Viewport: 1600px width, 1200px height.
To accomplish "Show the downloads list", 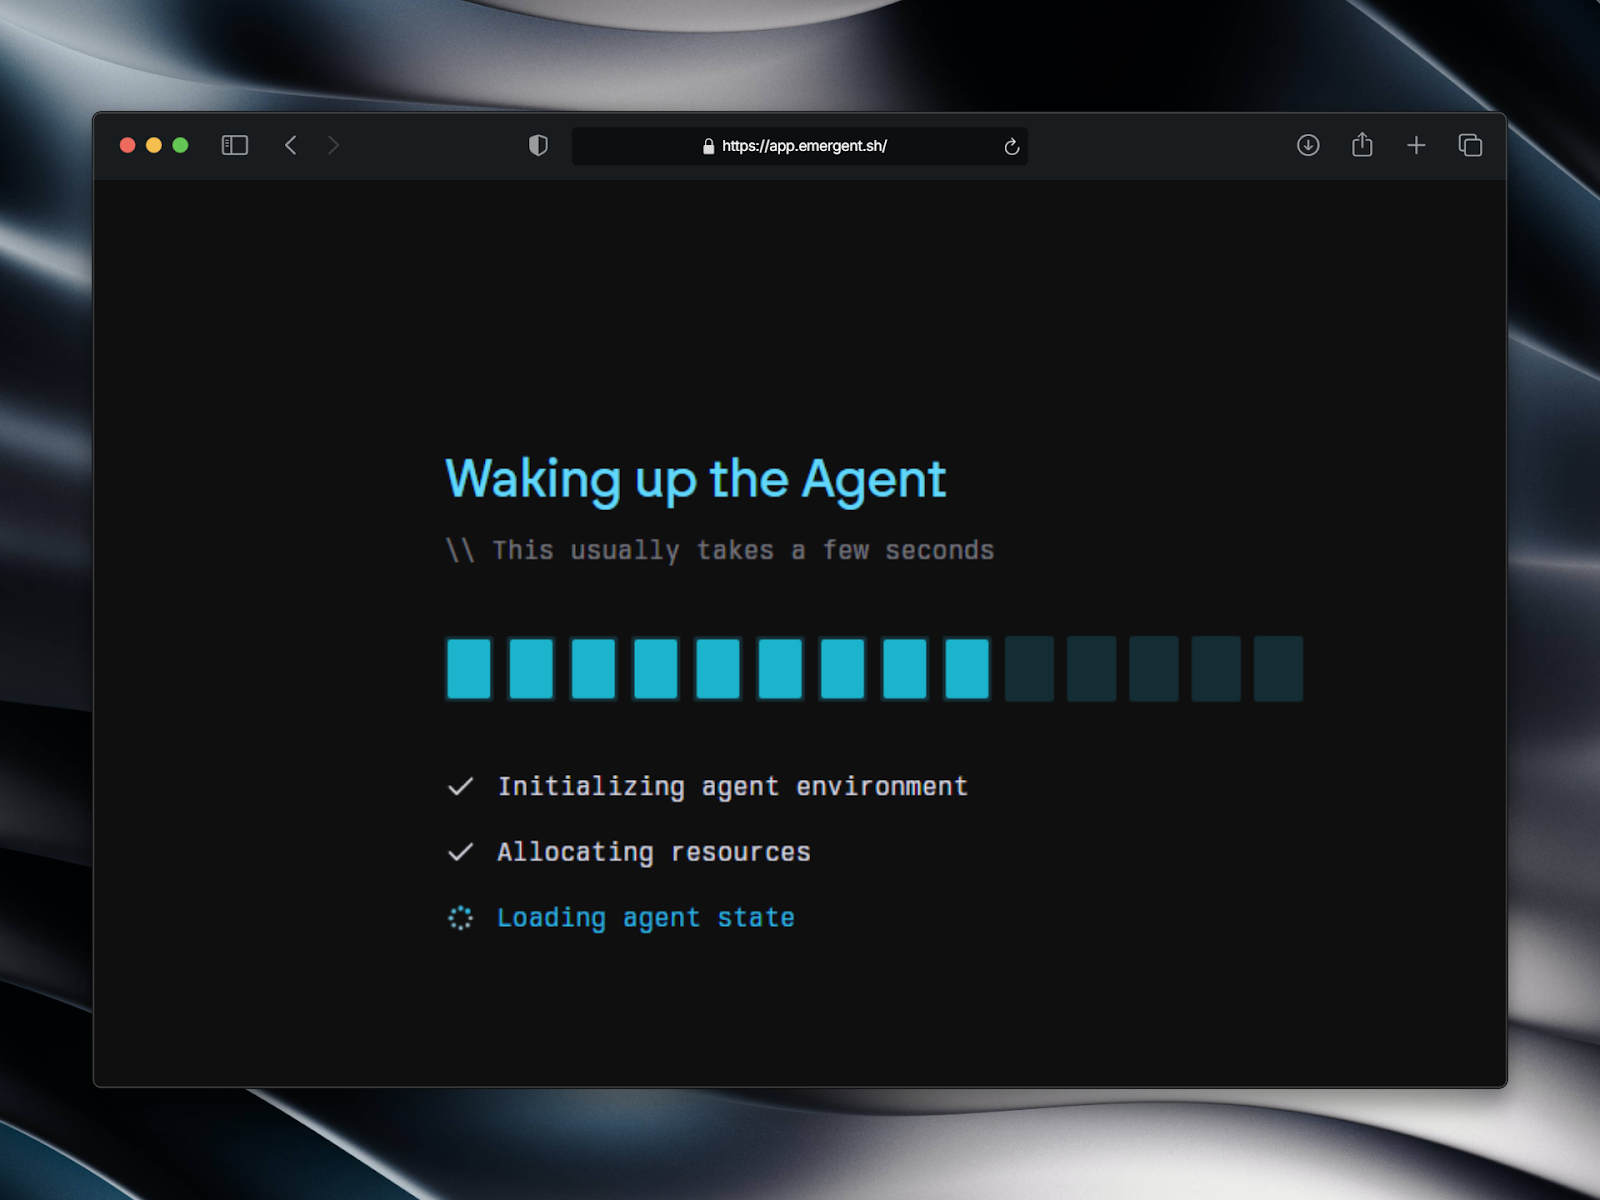I will [1308, 146].
